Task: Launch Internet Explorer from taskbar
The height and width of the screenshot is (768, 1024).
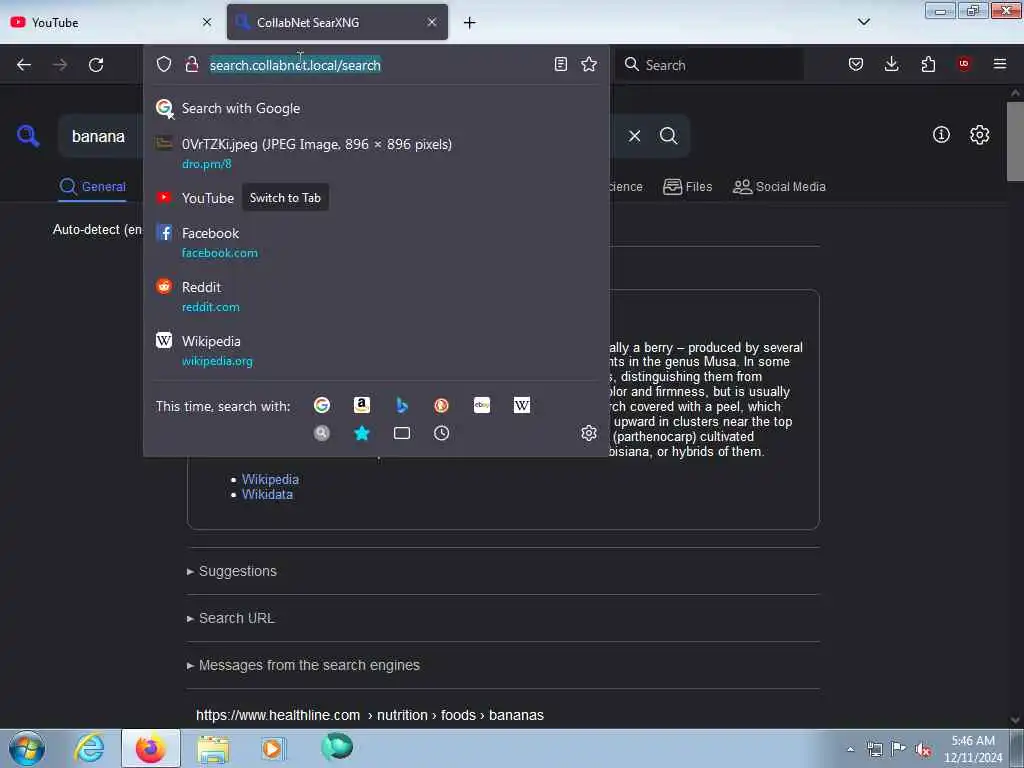Action: 89,748
